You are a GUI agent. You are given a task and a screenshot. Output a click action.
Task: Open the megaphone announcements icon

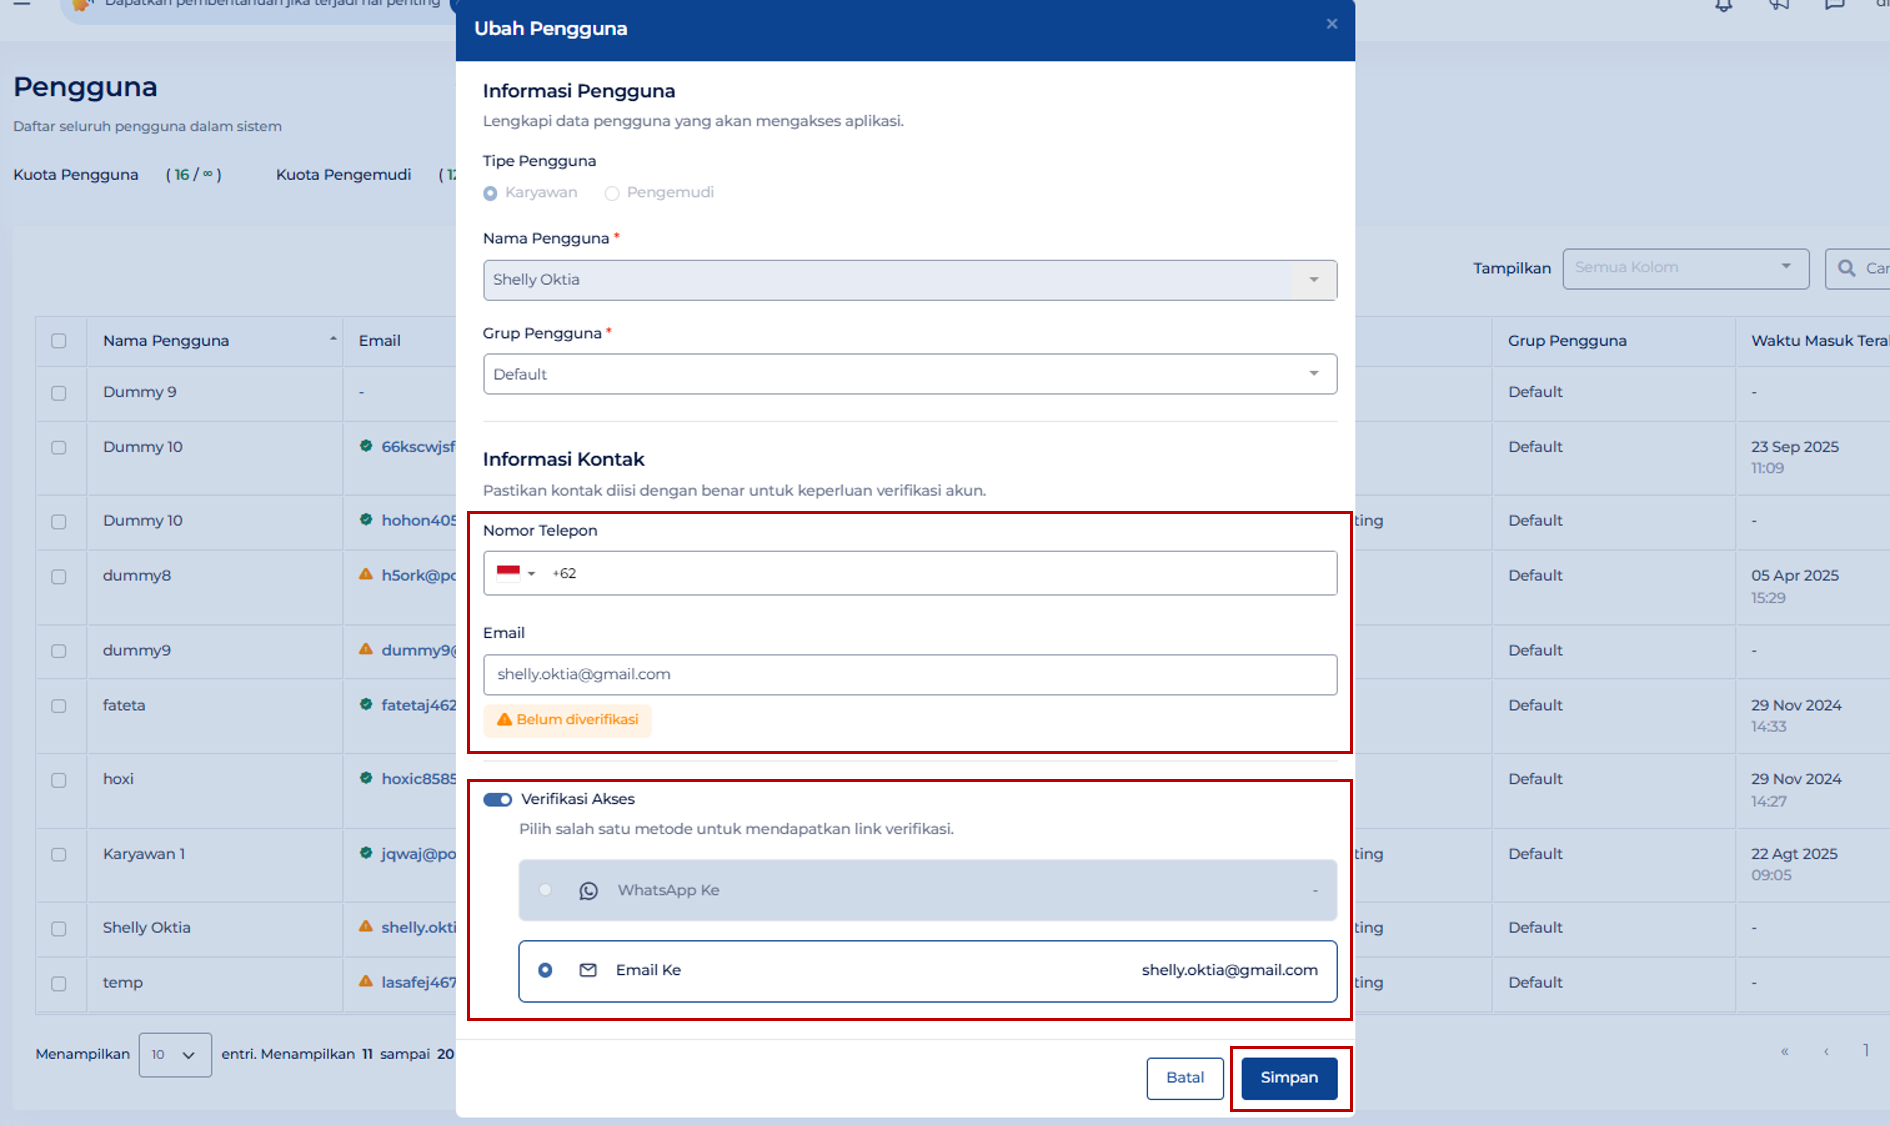coord(1778,6)
